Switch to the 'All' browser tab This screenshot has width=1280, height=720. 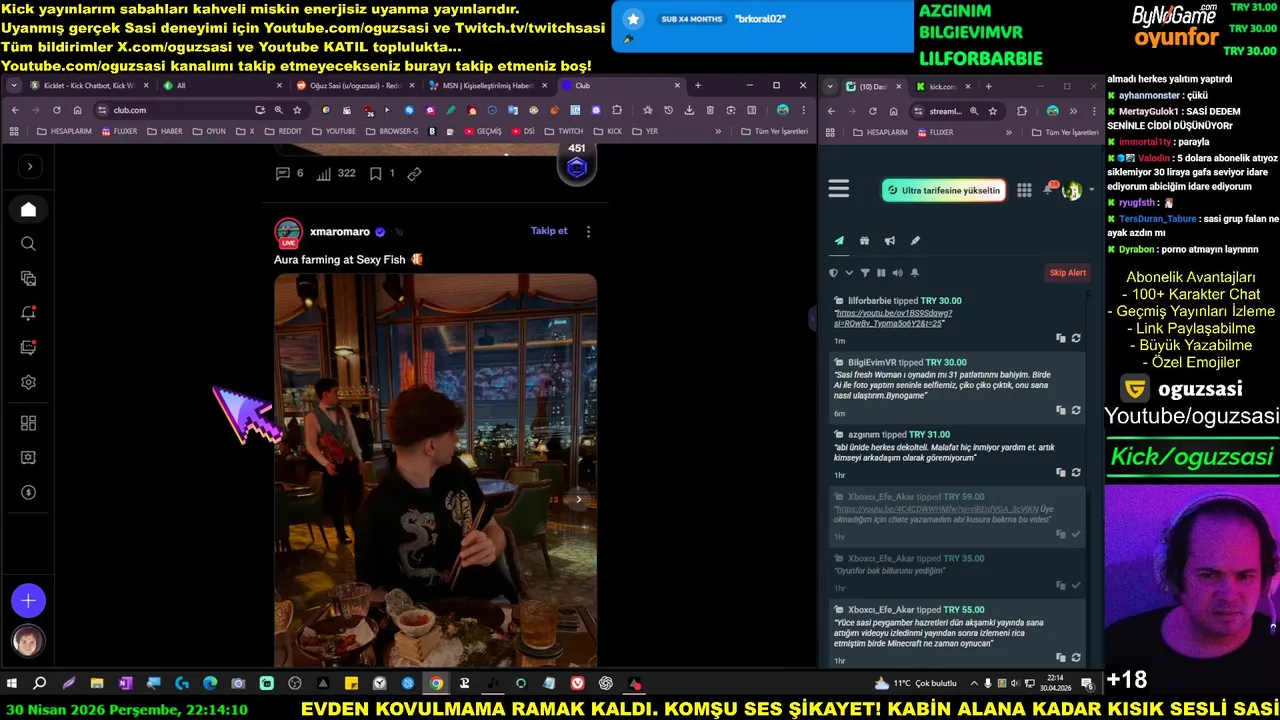tap(220, 85)
